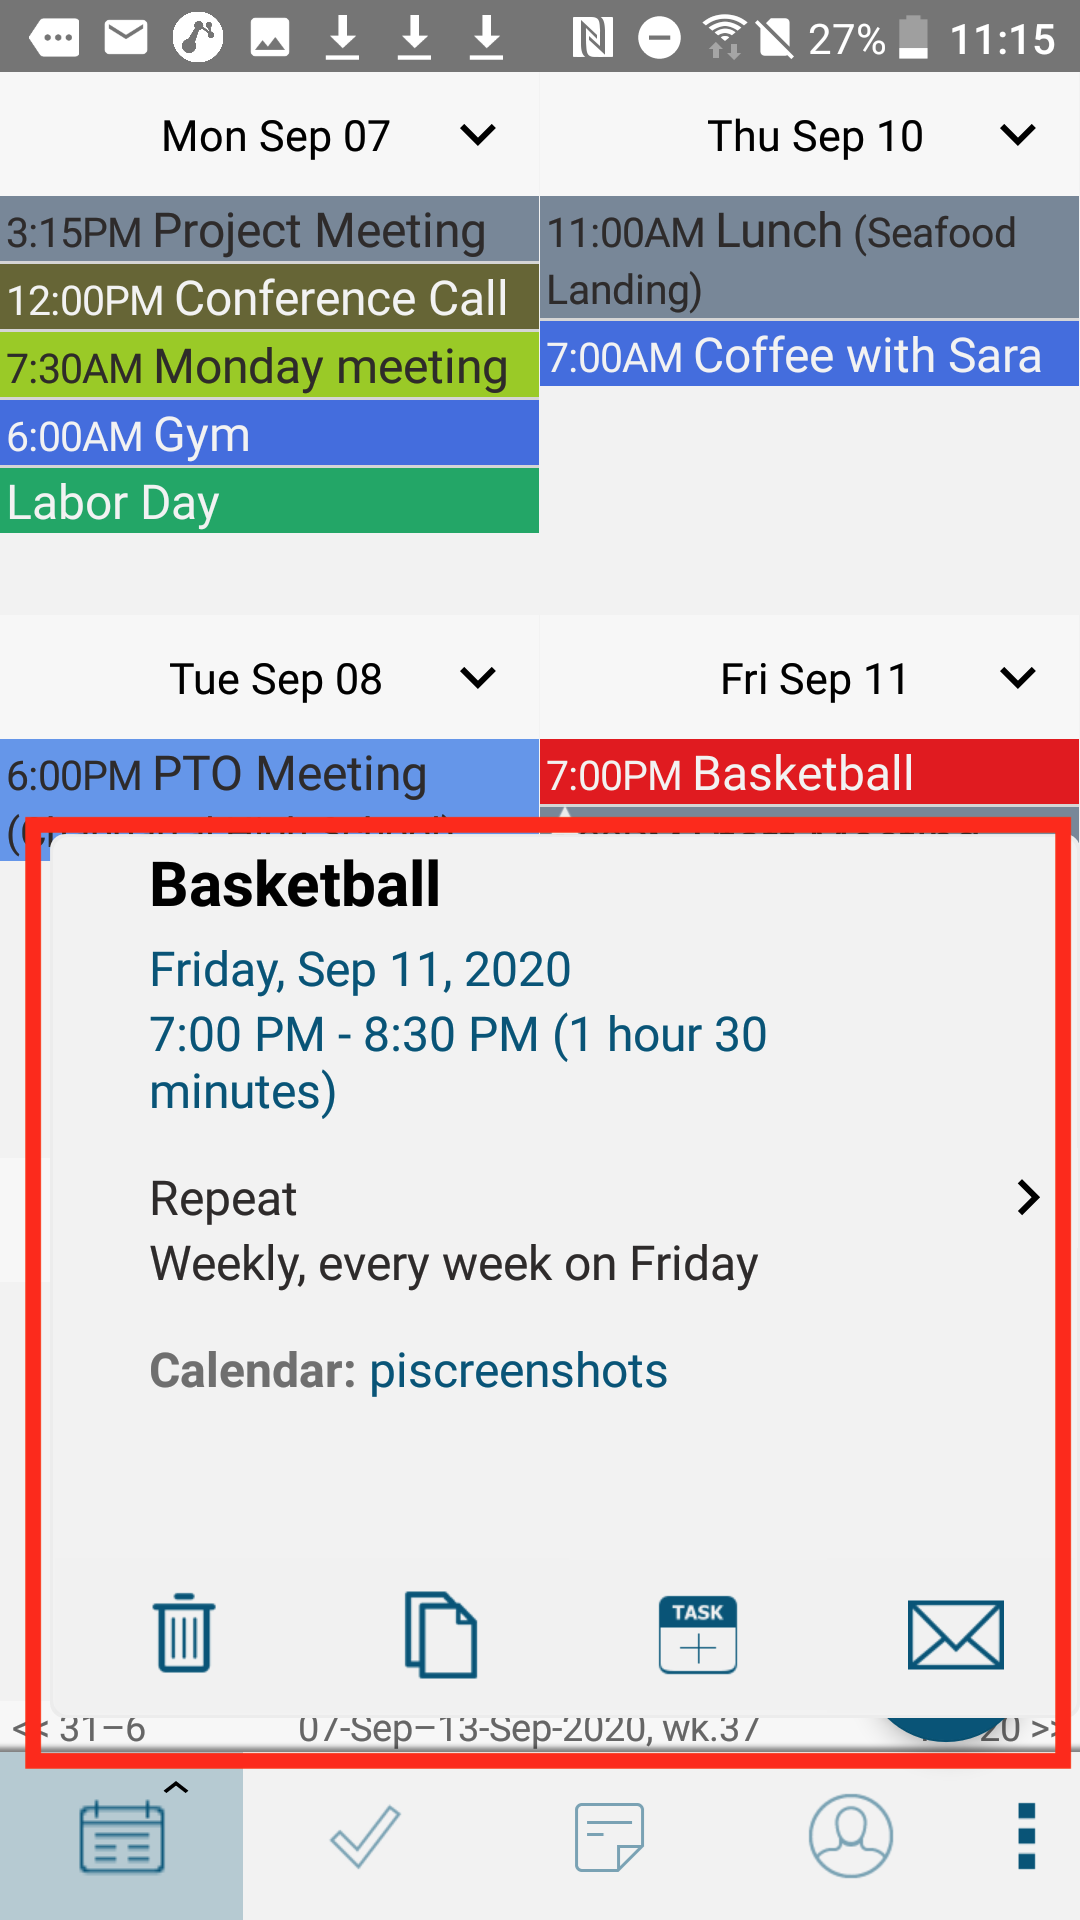Open Repeat settings chevron arrow
Viewport: 1080px width, 1920px height.
pyautogui.click(x=1028, y=1197)
